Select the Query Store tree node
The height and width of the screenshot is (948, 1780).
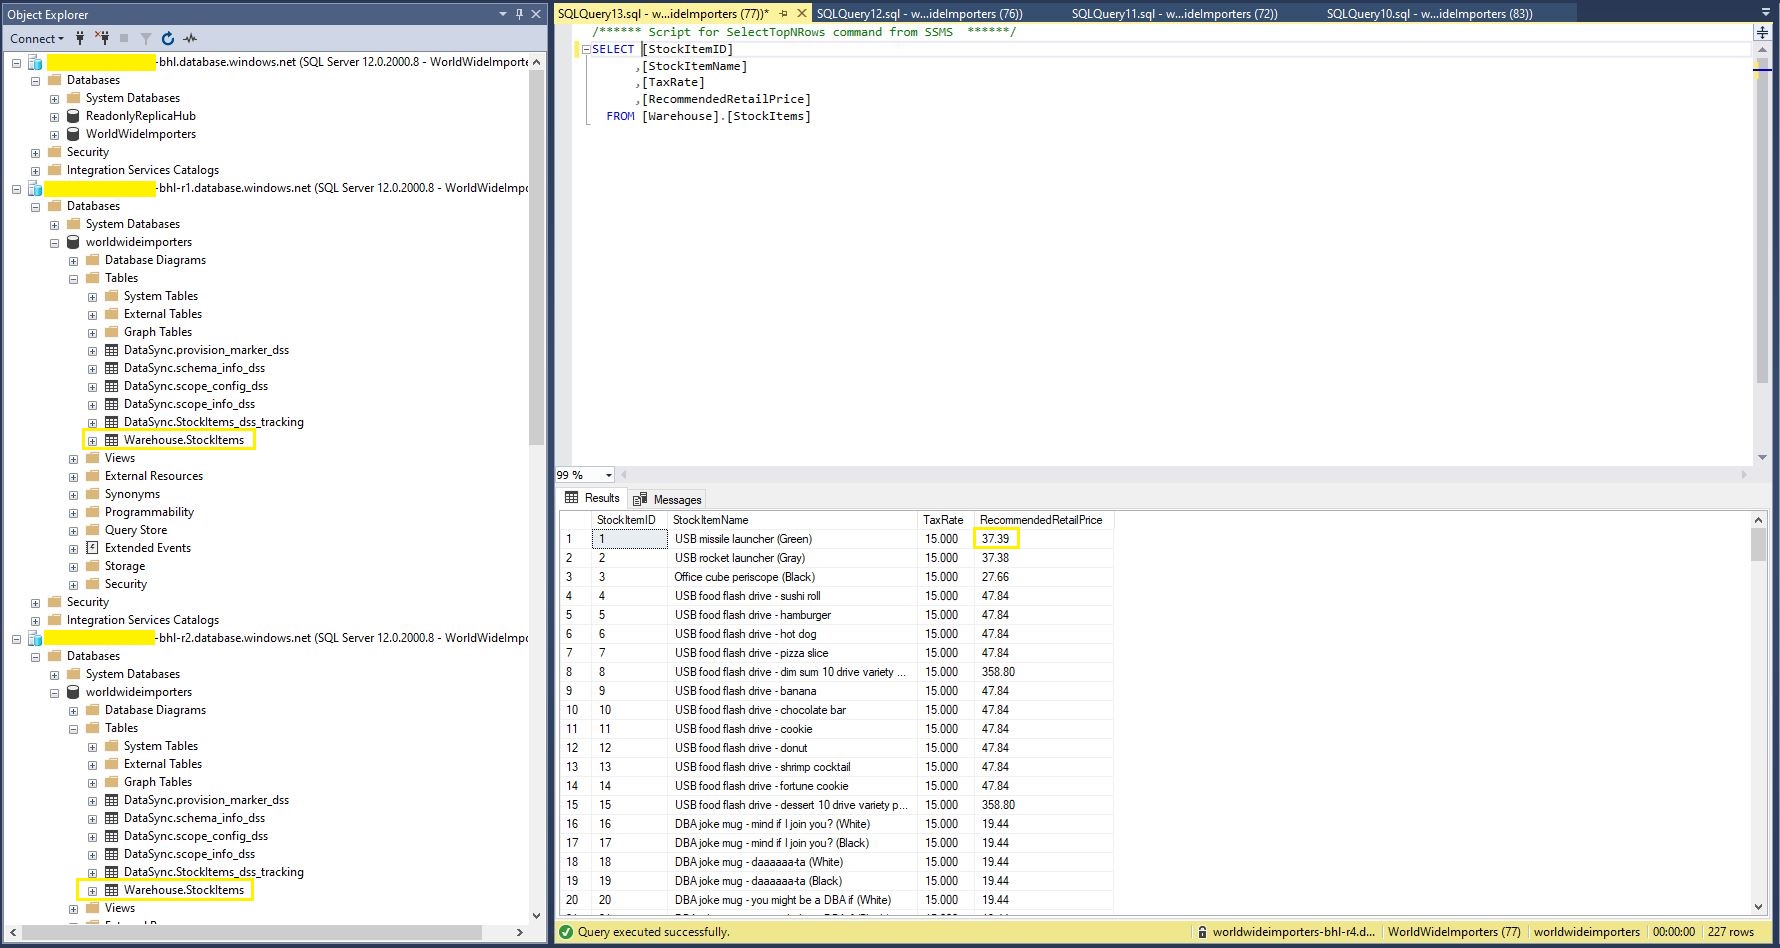point(136,530)
